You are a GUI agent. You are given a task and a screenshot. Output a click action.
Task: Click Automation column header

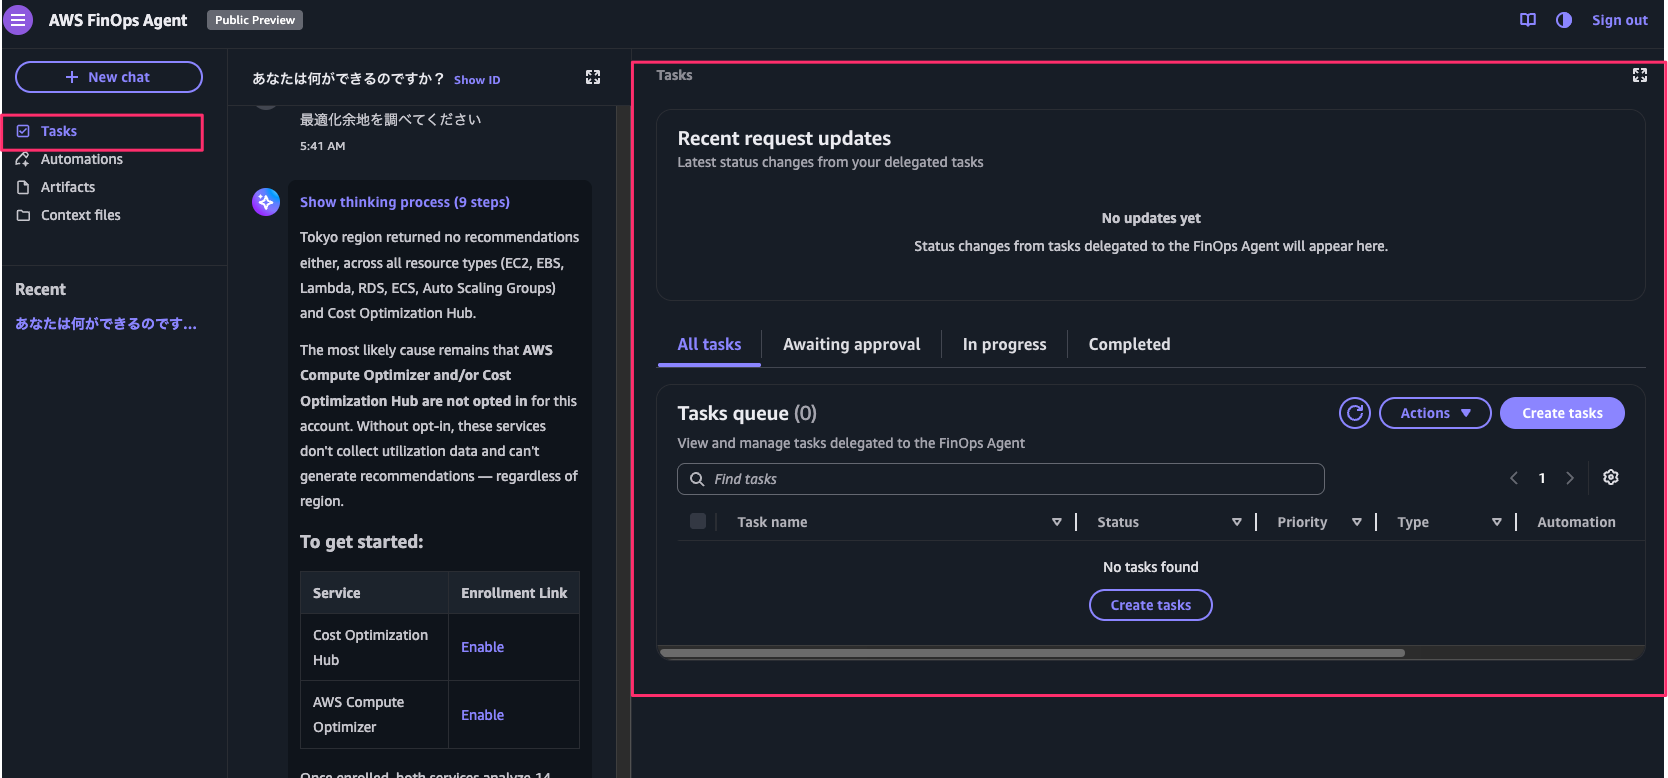(1576, 522)
